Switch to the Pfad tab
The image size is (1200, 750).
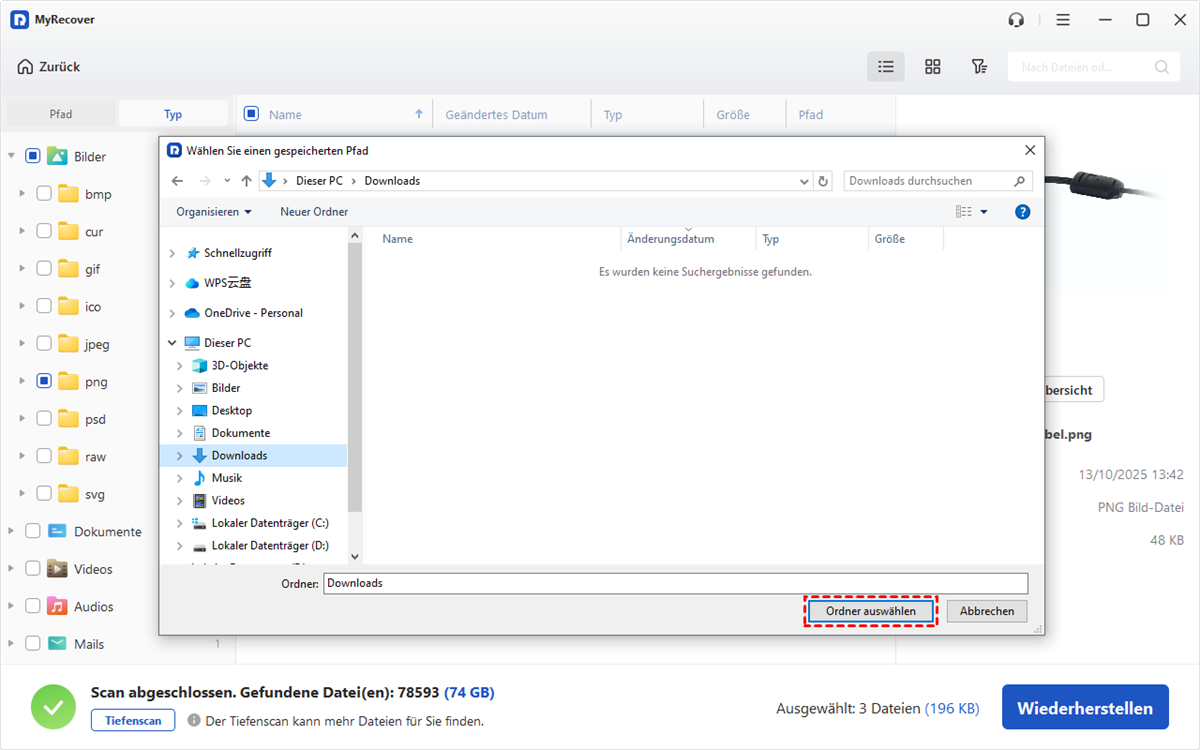61,114
